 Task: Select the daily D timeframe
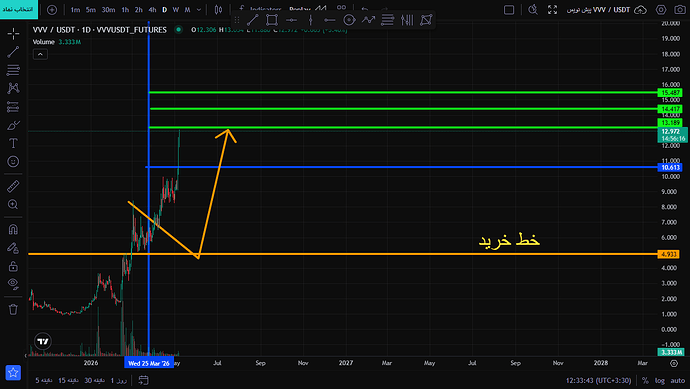point(165,10)
